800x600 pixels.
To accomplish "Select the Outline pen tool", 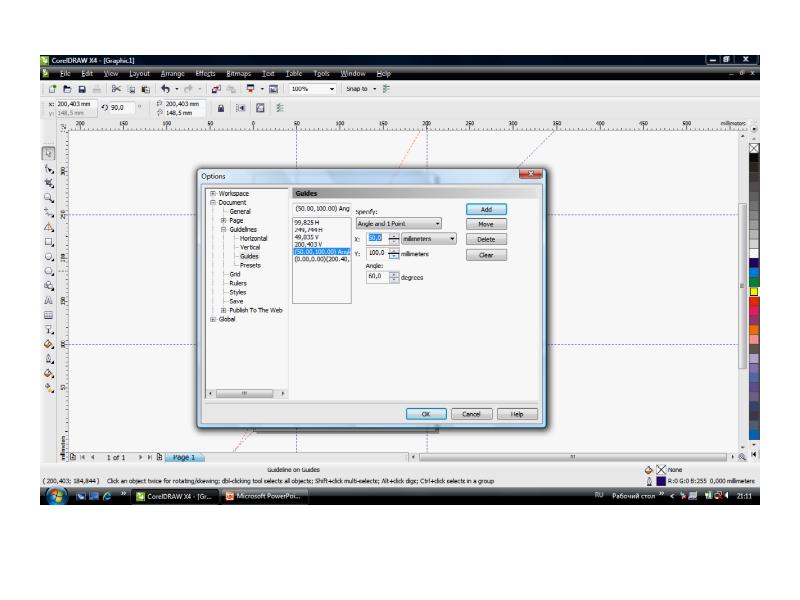I will [48, 359].
